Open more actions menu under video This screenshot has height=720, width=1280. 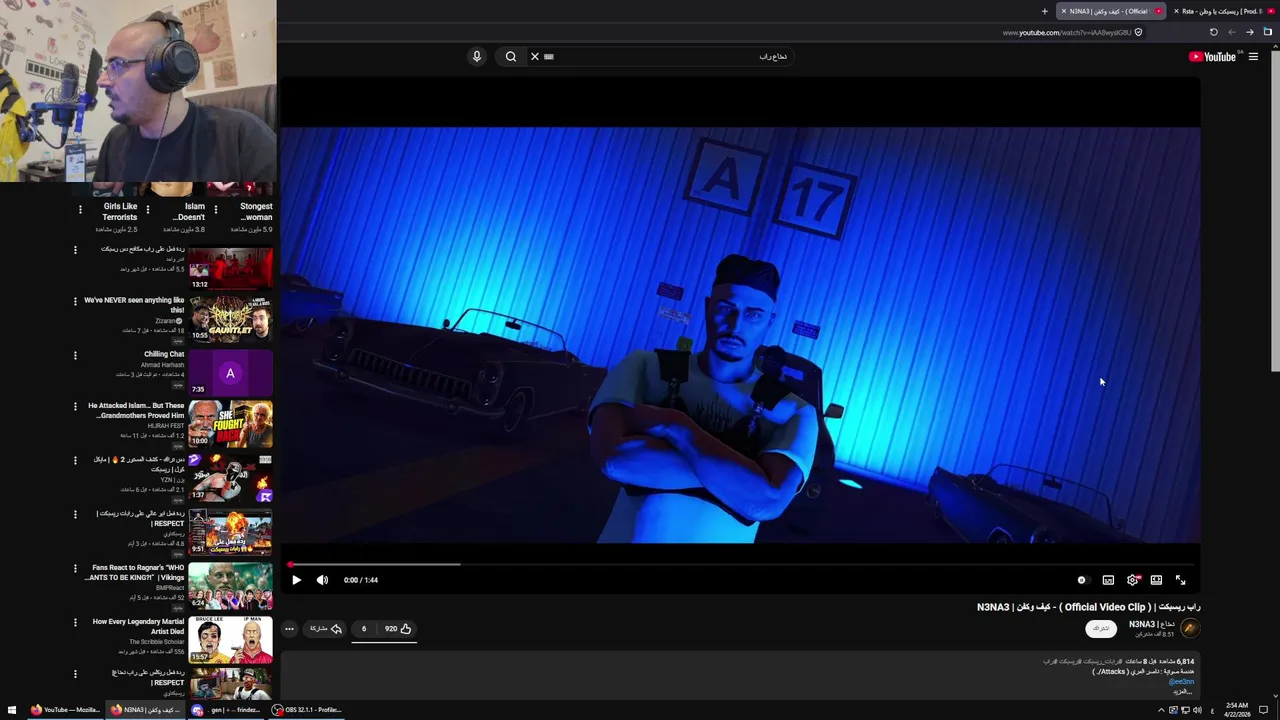click(x=289, y=629)
